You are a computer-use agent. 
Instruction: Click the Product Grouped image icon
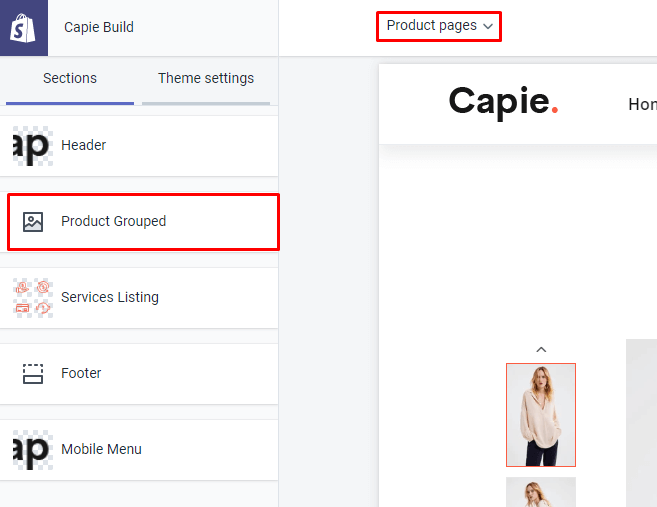point(33,222)
